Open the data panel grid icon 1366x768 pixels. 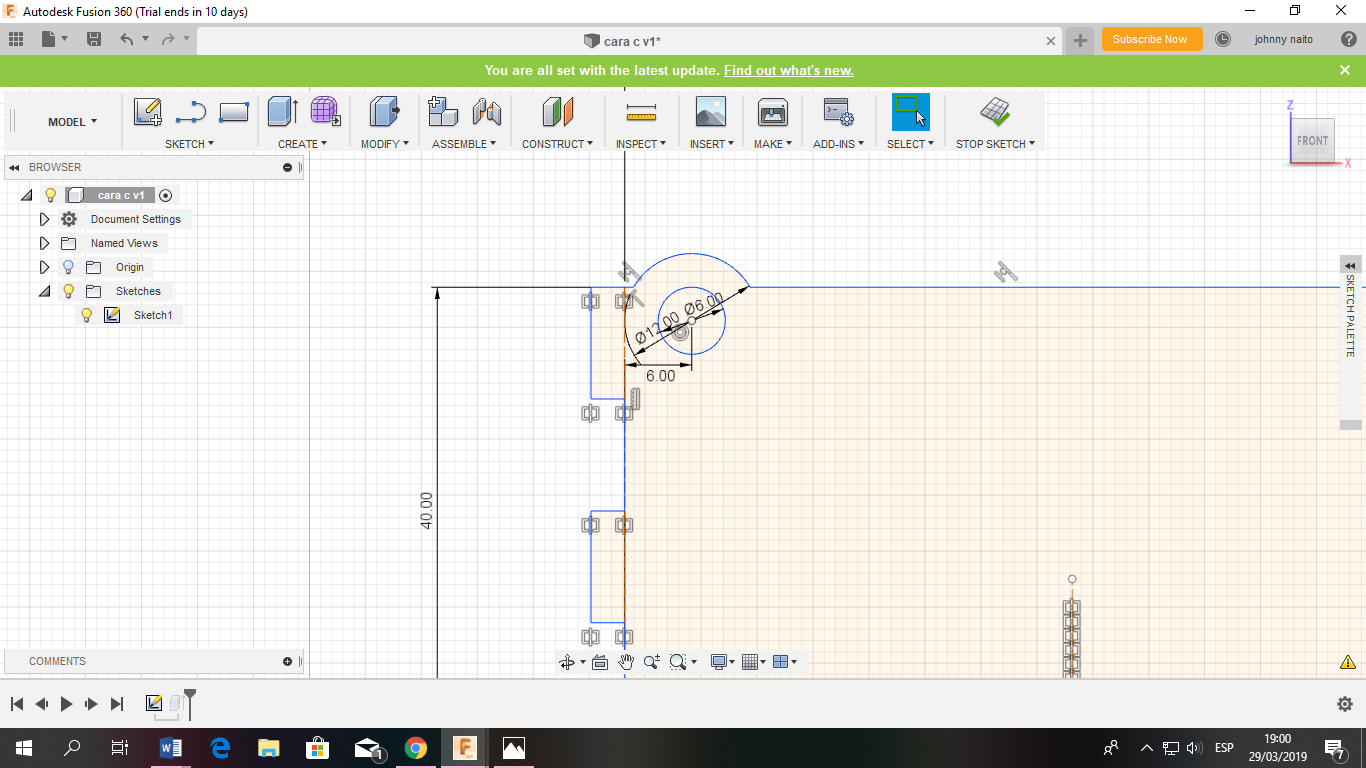(16, 39)
